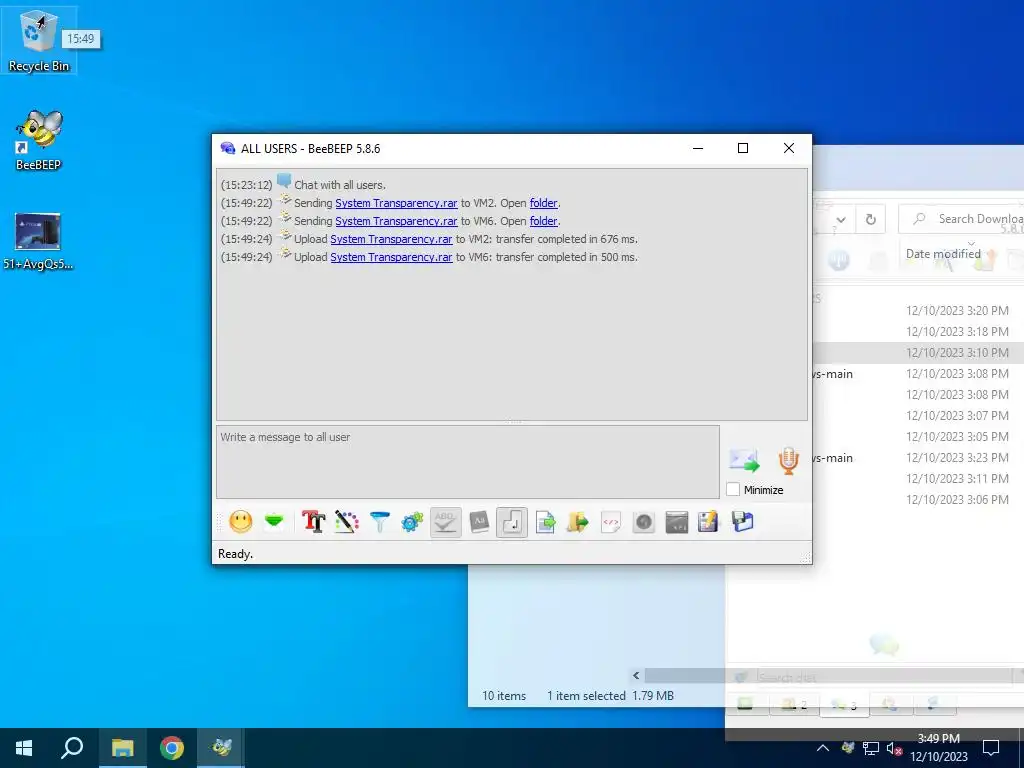Toggle the Aa word completion button
The width and height of the screenshot is (1024, 768).
coord(479,522)
